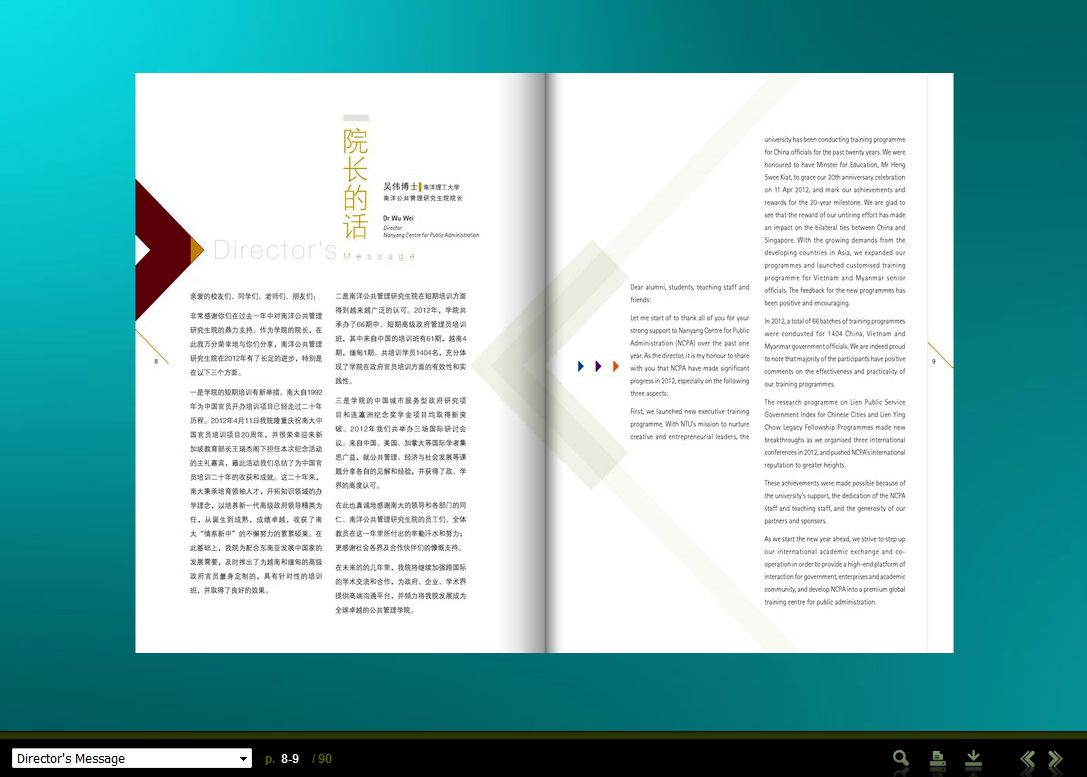Click the print icon

tap(937, 760)
